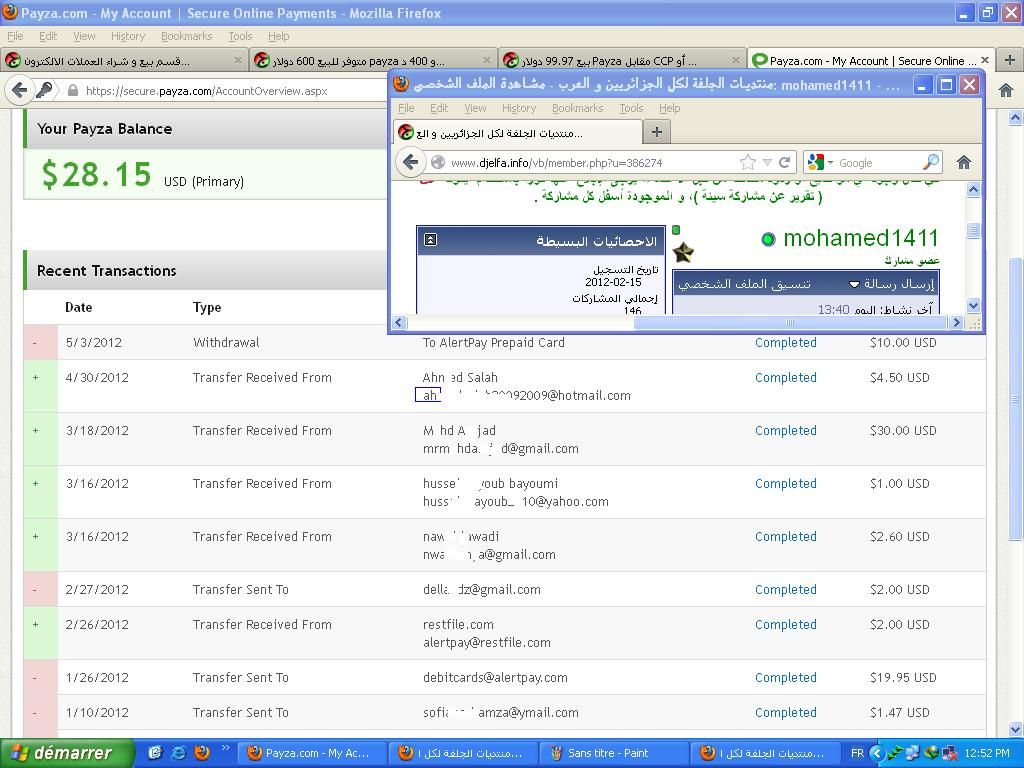Go back in the djelfa.info window

pos(410,162)
